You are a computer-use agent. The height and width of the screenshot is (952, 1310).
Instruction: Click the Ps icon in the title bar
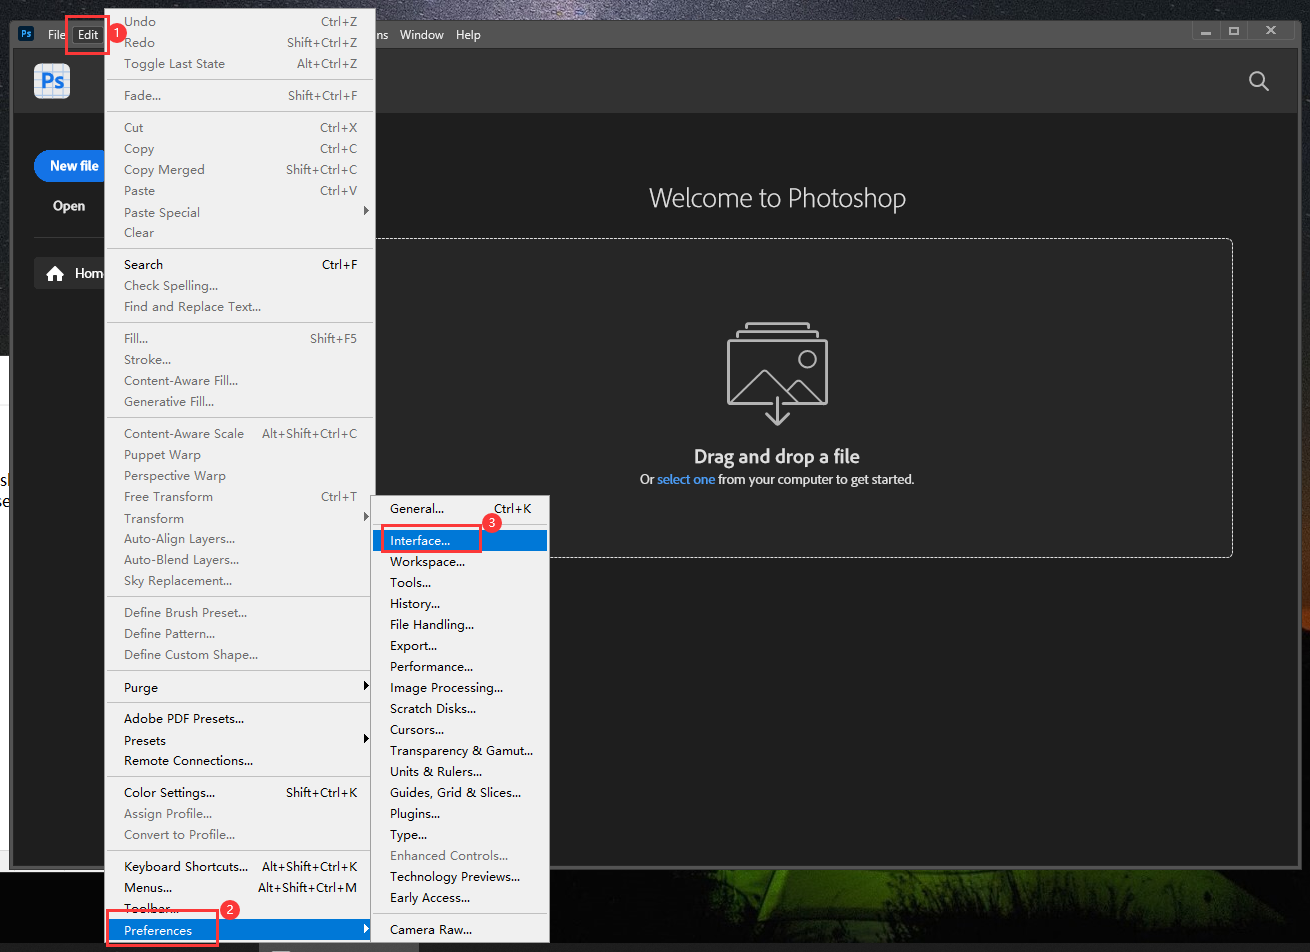click(27, 34)
